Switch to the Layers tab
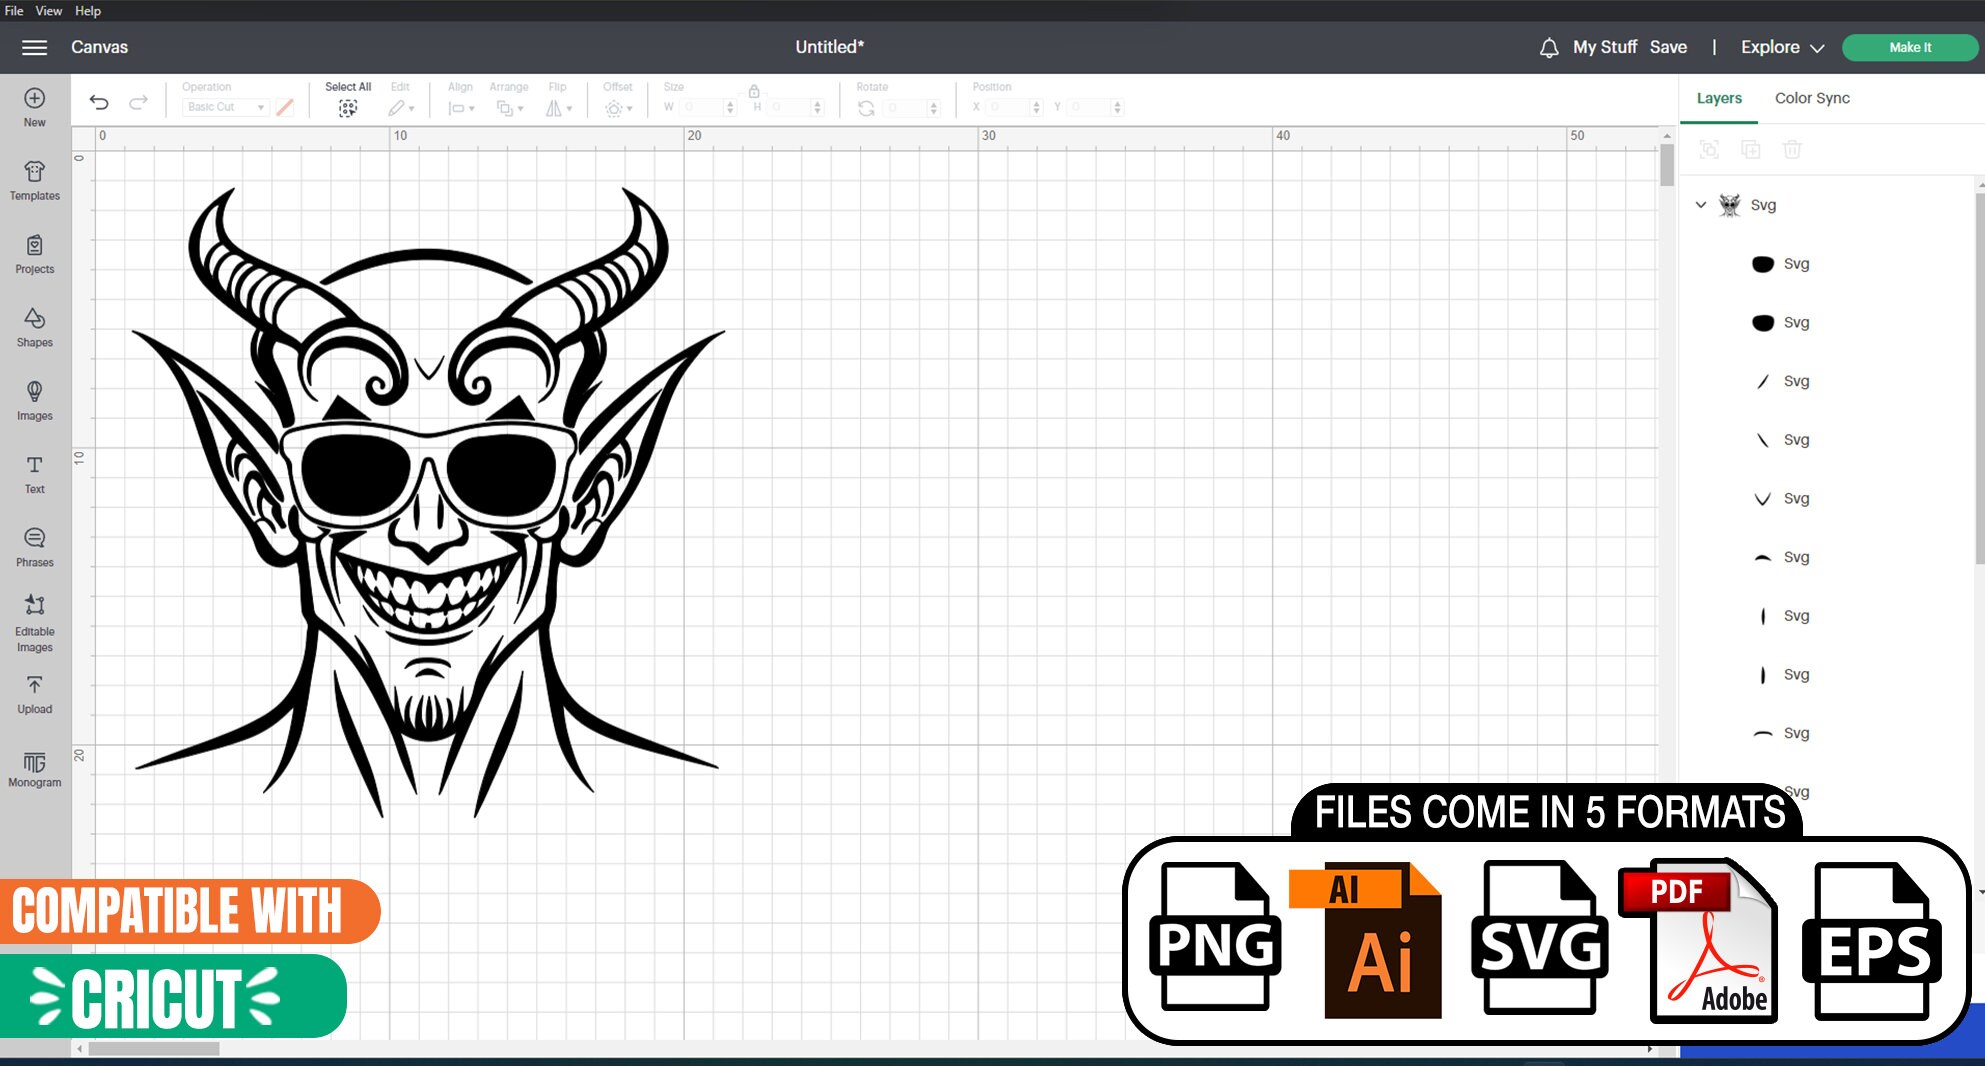 (1719, 98)
